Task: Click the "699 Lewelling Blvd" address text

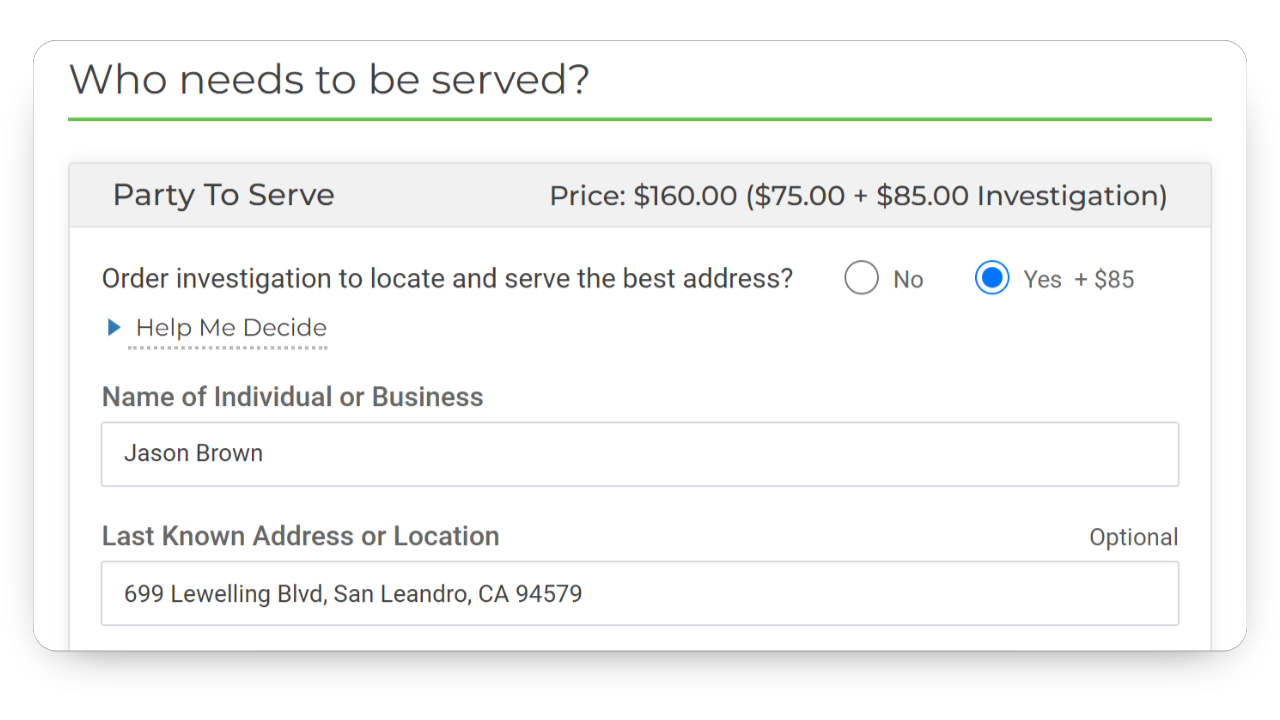Action: point(225,594)
